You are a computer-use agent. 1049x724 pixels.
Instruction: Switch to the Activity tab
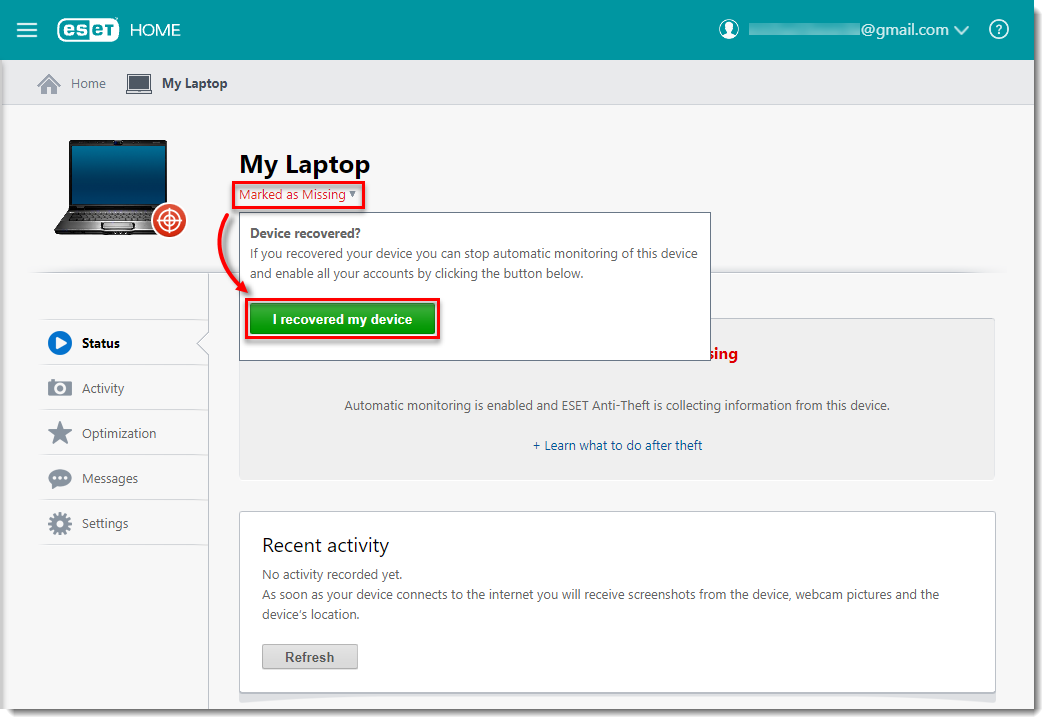pyautogui.click(x=124, y=388)
